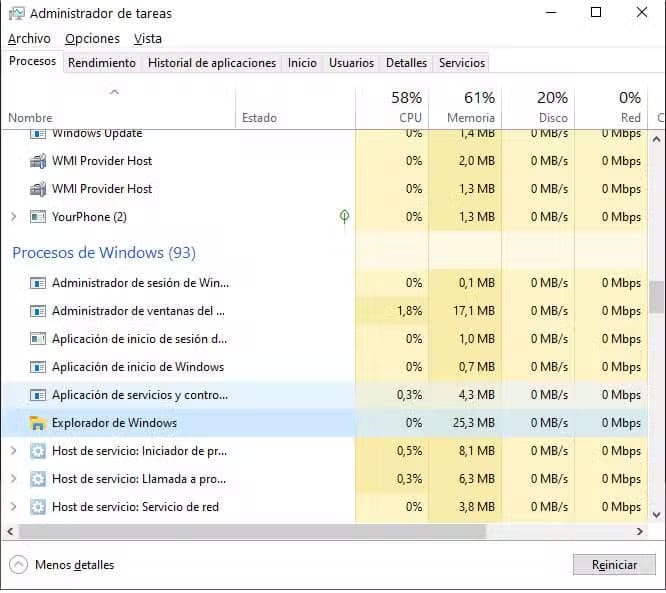The height and width of the screenshot is (593, 666).
Task: Click the horizontal scrollbar right arrow
Action: [x=640, y=531]
